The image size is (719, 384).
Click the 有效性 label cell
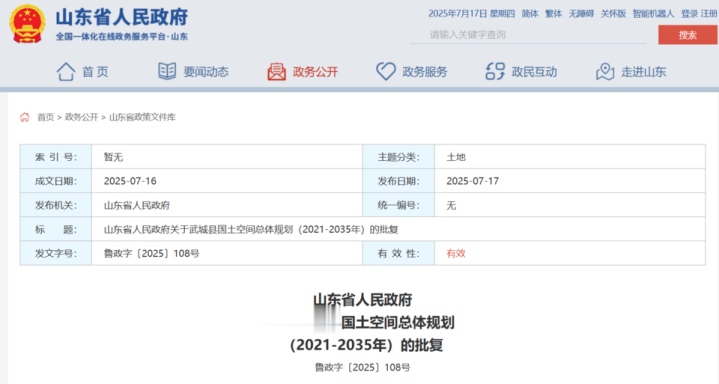398,253
